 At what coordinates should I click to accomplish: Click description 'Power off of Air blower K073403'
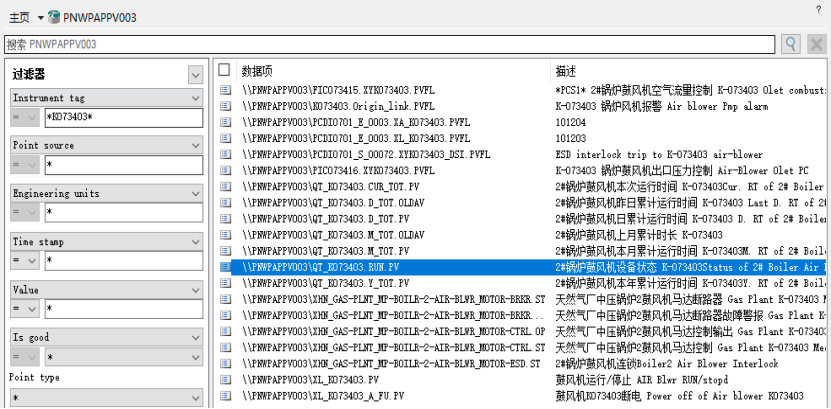(725, 396)
